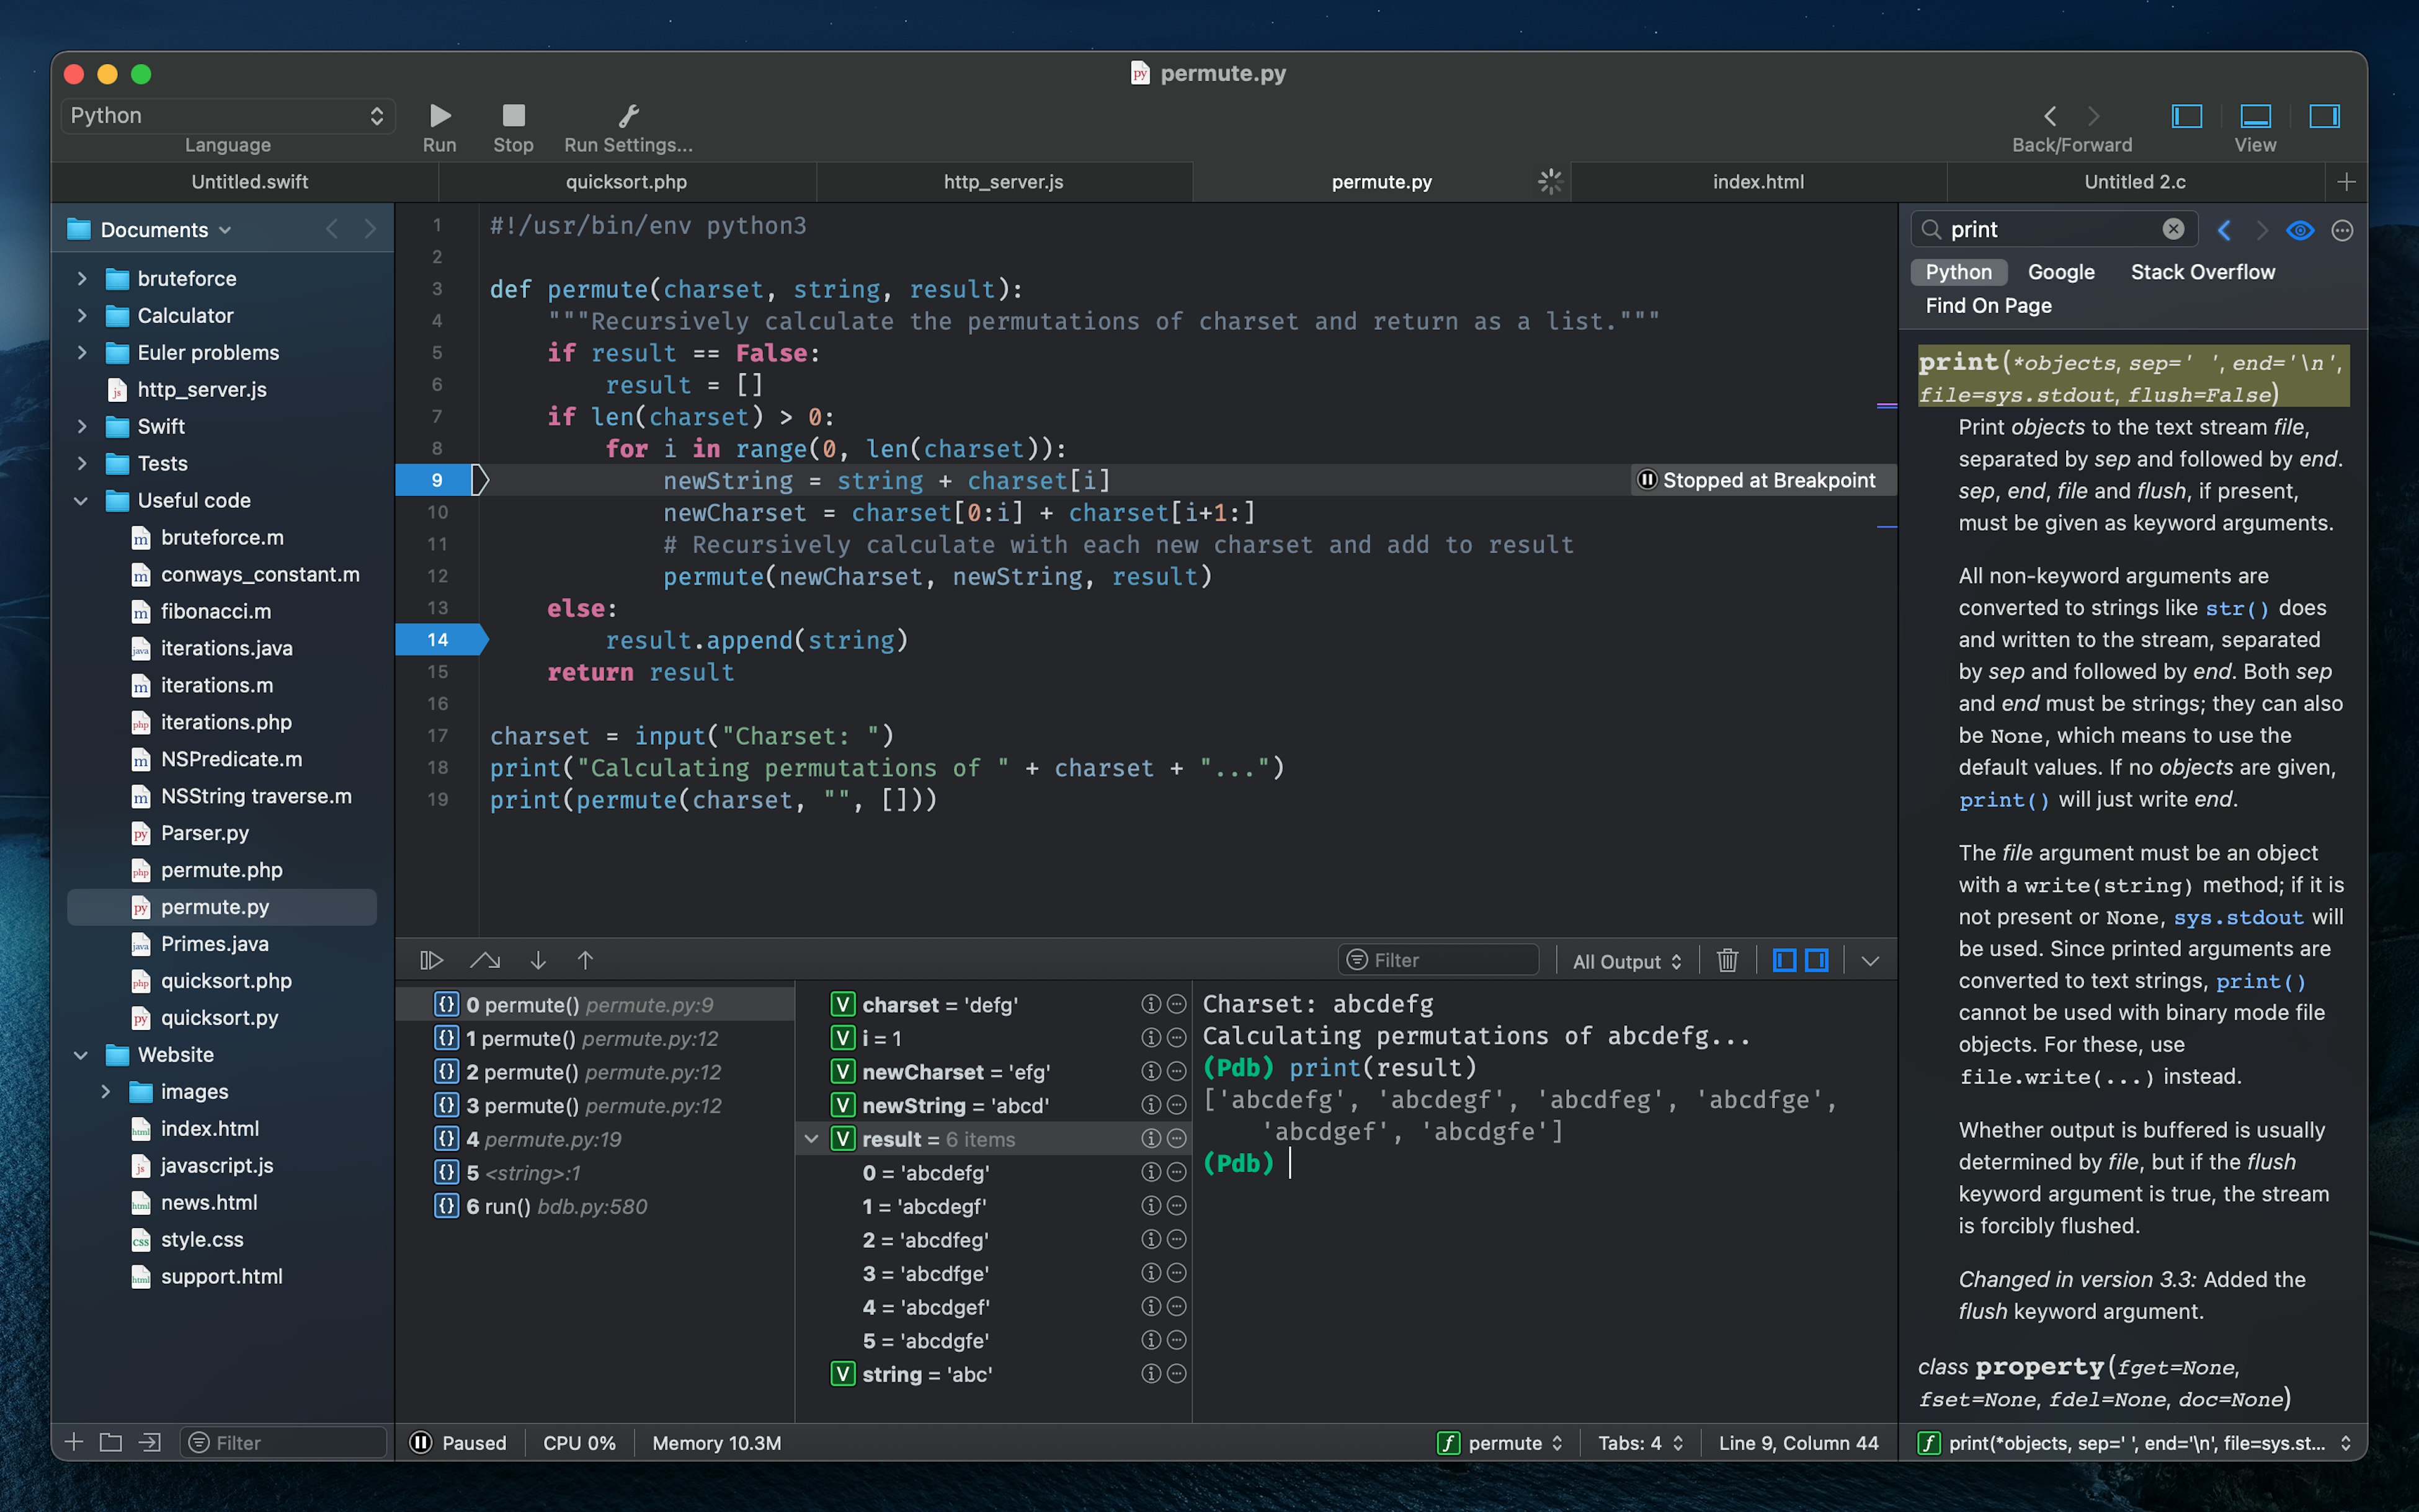Viewport: 2419px width, 1512px height.
Task: Collapse the result variable list
Action: pos(811,1139)
